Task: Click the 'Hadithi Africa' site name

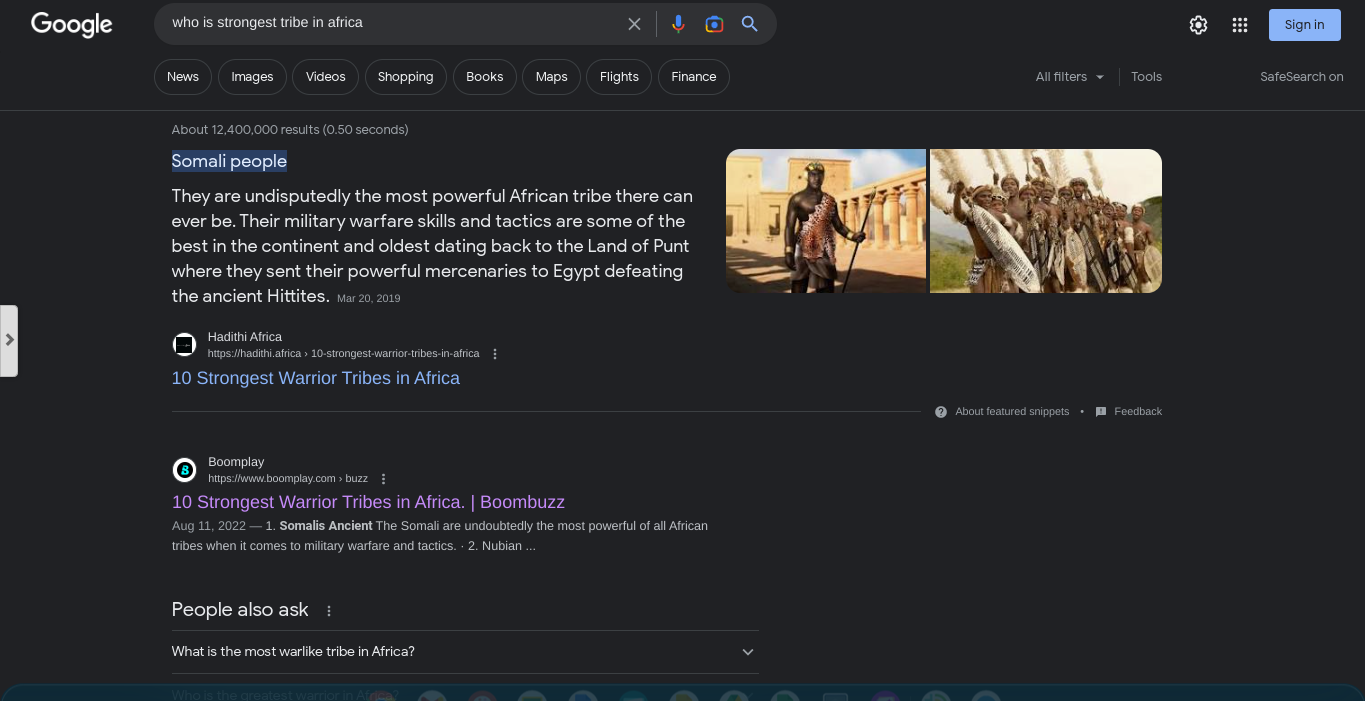Action: [x=245, y=337]
